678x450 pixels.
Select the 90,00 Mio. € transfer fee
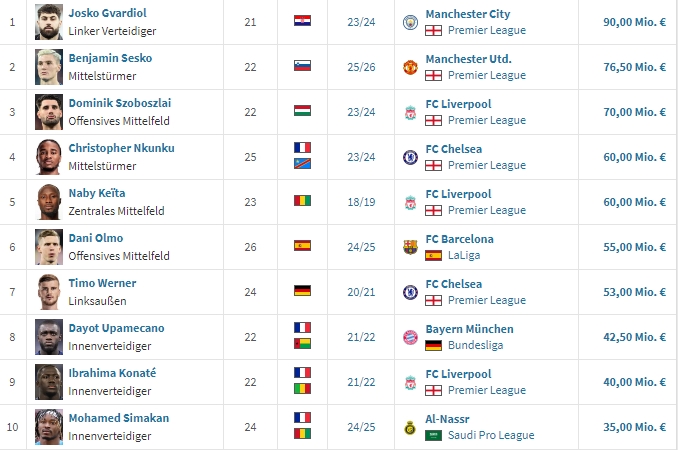pyautogui.click(x=635, y=22)
